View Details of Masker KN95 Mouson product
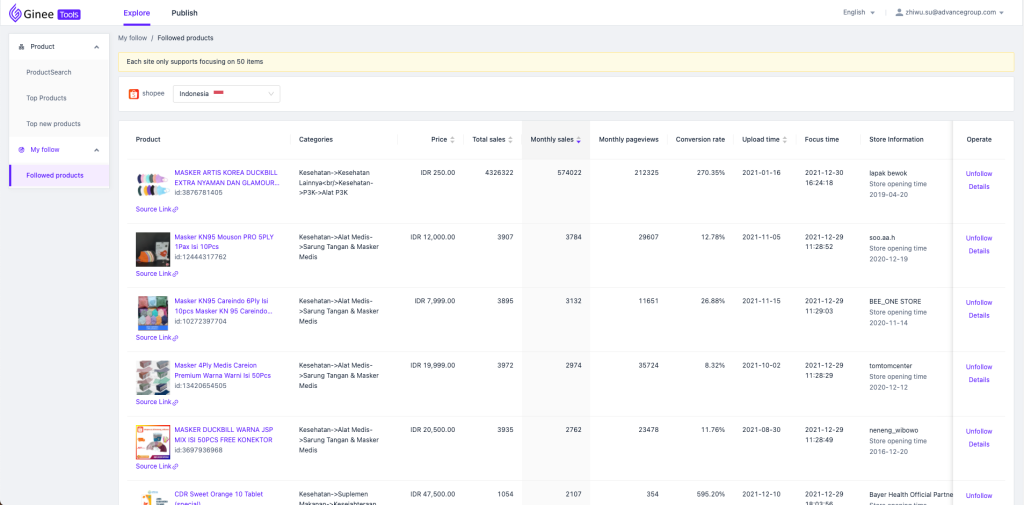This screenshot has width=1024, height=505. coord(979,251)
